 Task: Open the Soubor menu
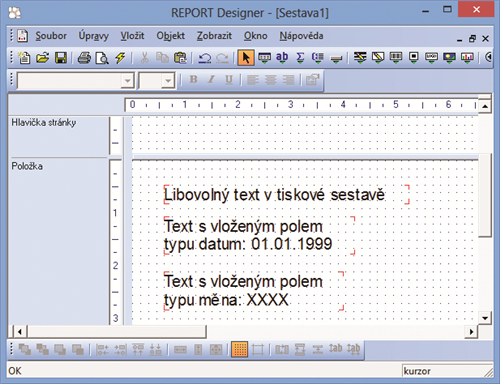tap(51, 36)
